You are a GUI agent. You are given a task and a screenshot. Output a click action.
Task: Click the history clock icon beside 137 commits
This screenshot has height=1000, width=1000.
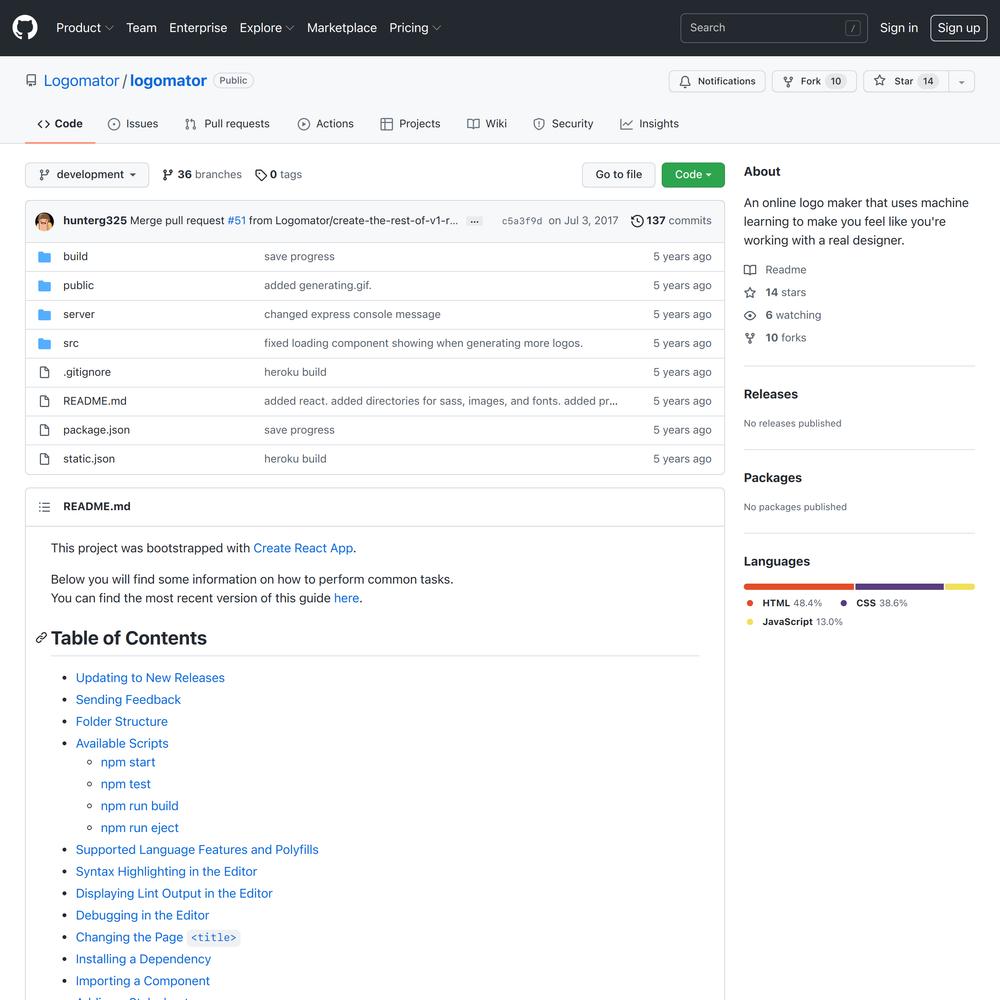(636, 221)
